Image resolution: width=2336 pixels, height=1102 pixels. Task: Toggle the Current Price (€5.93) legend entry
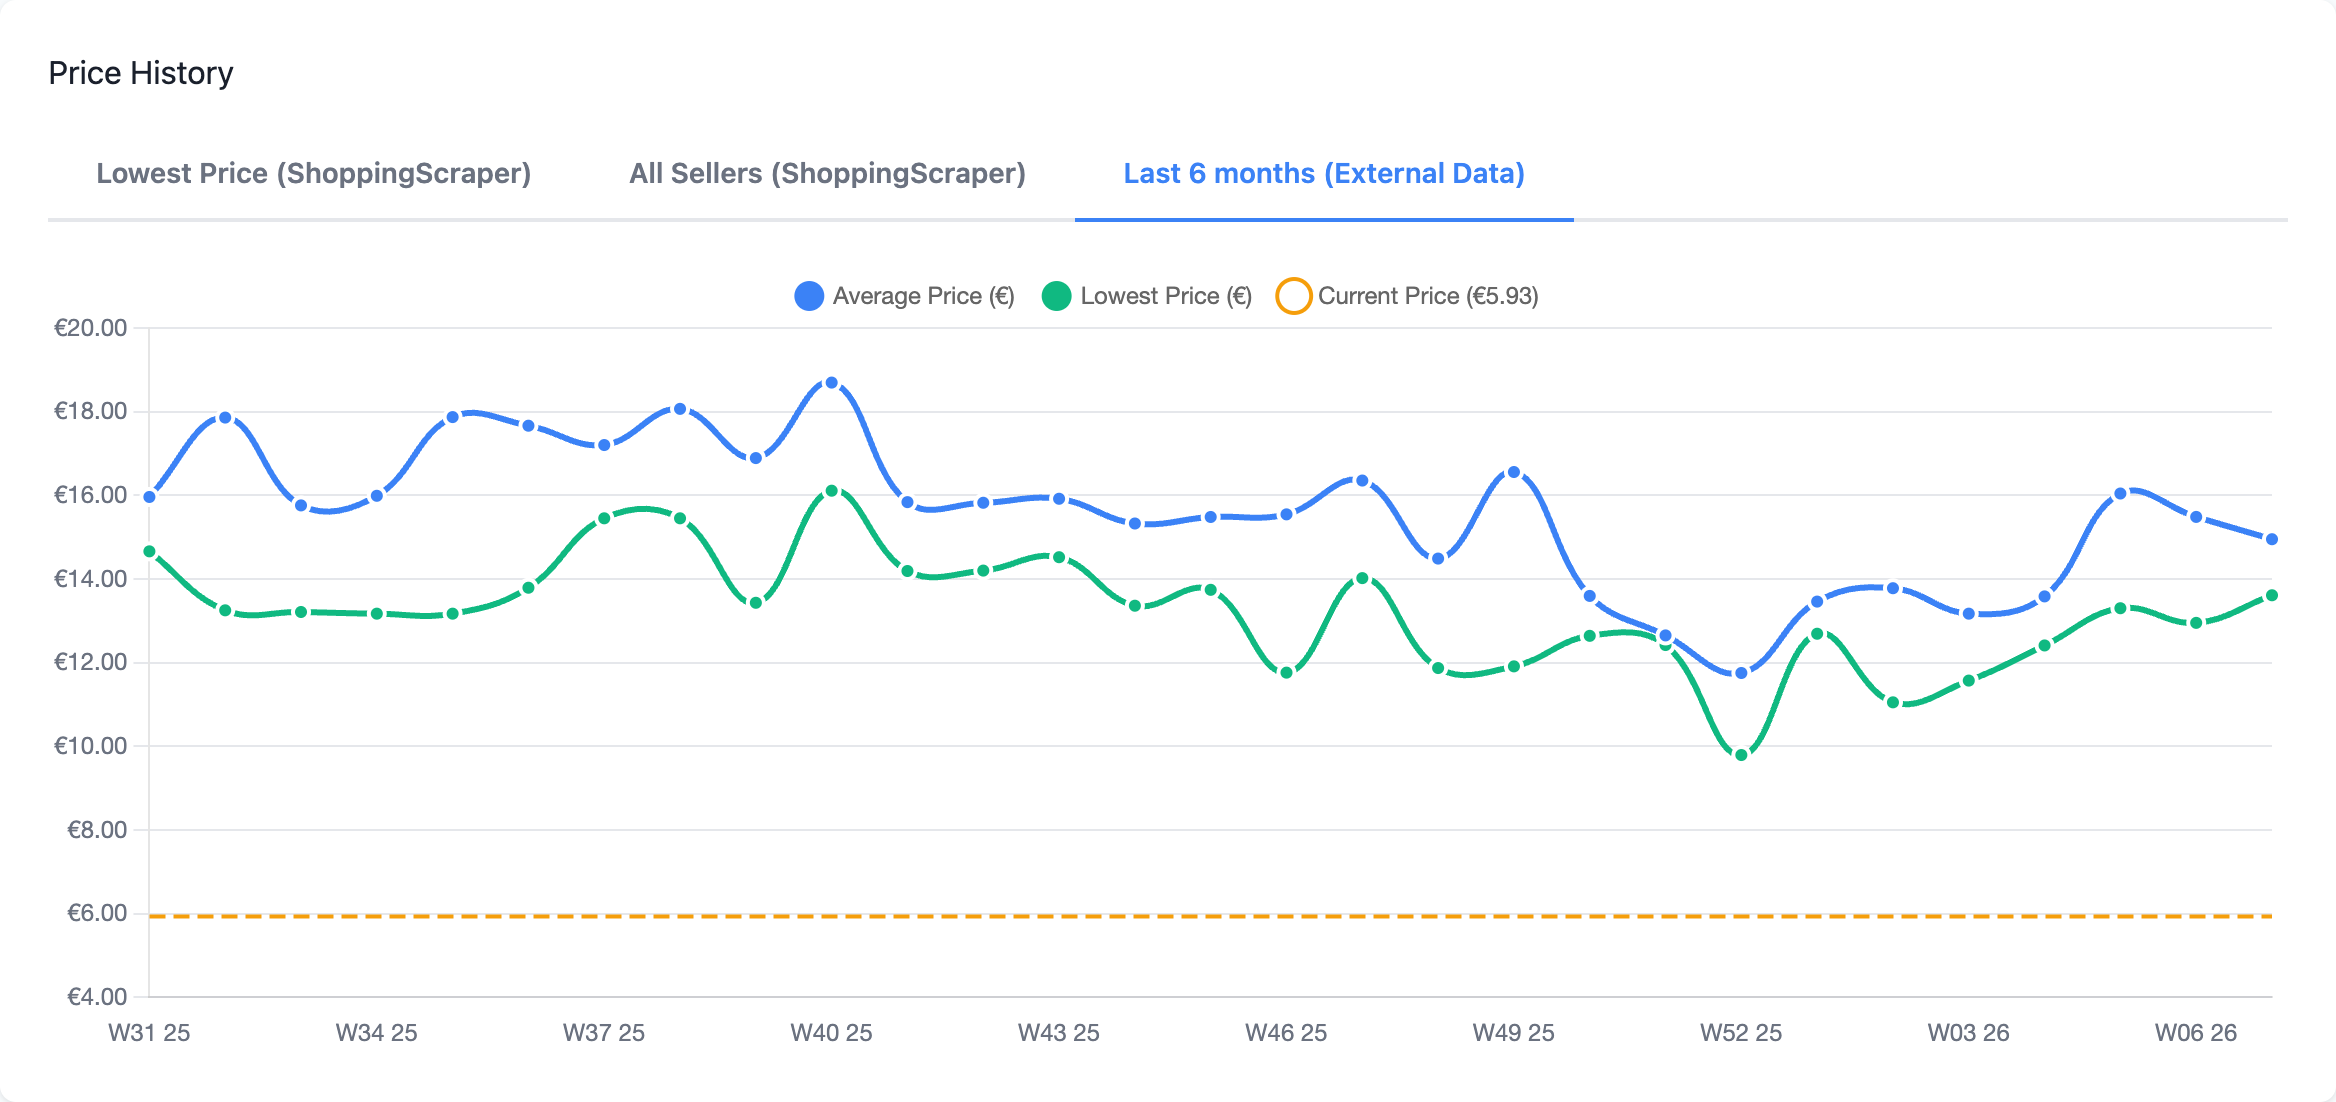[1428, 295]
